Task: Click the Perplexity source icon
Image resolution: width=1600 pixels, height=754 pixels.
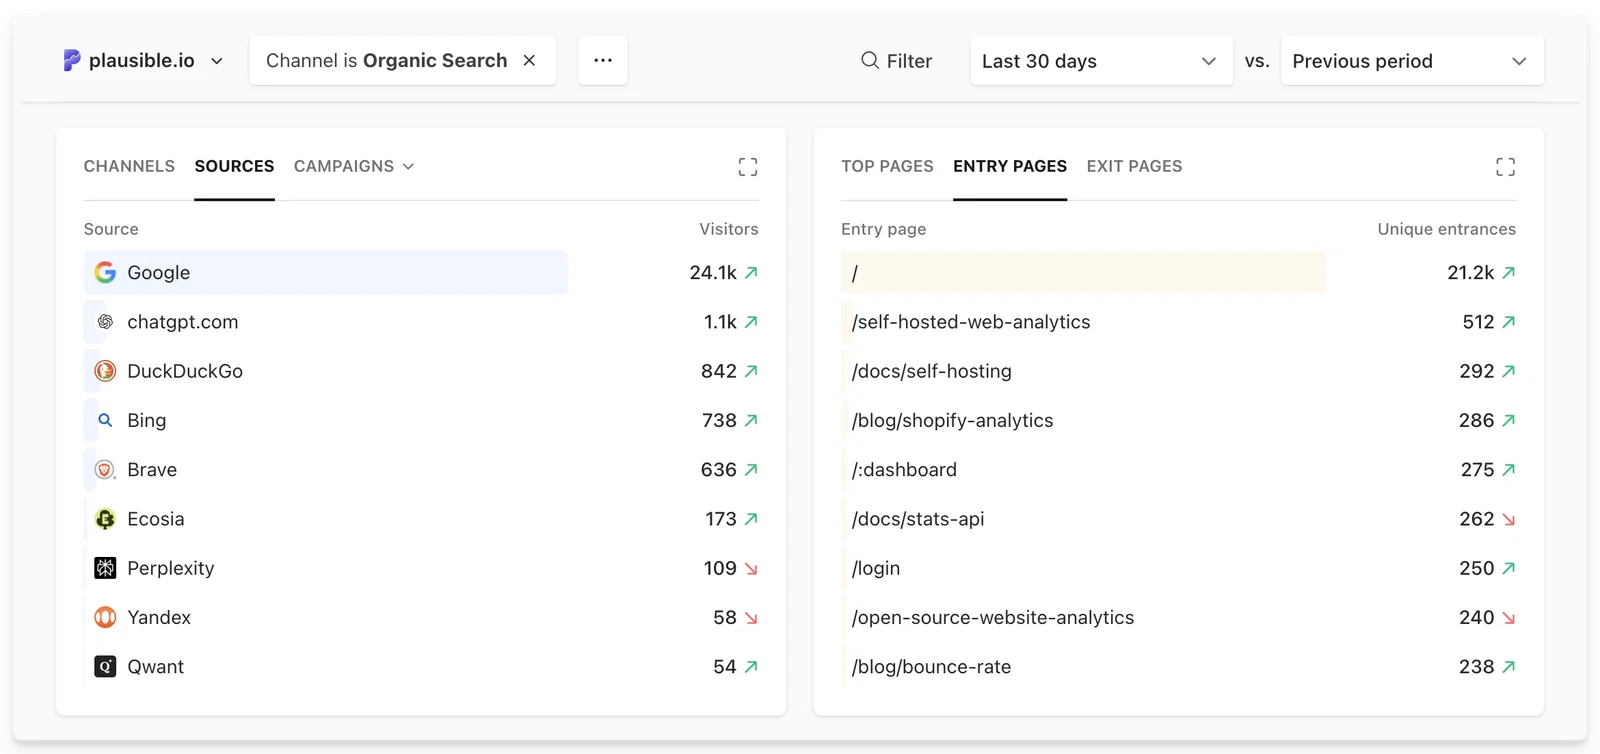Action: tap(105, 568)
